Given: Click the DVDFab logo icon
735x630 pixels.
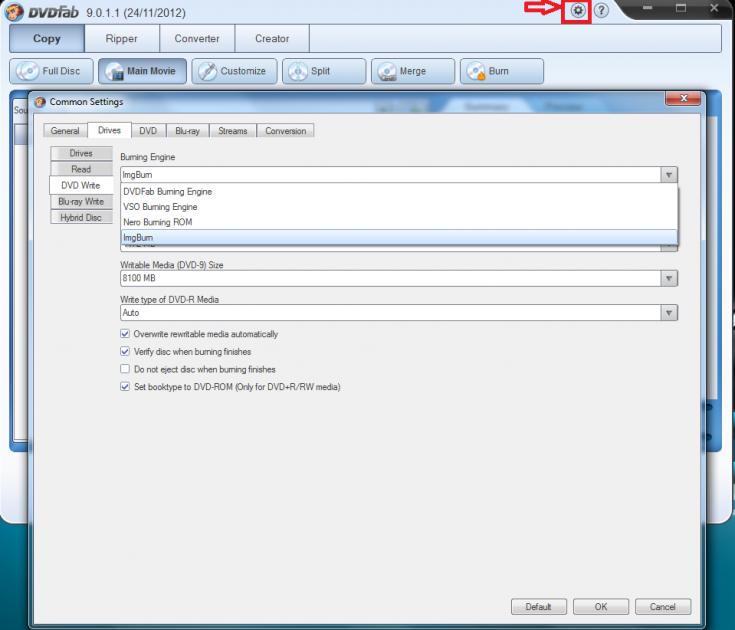Looking at the screenshot, I should click(14, 11).
